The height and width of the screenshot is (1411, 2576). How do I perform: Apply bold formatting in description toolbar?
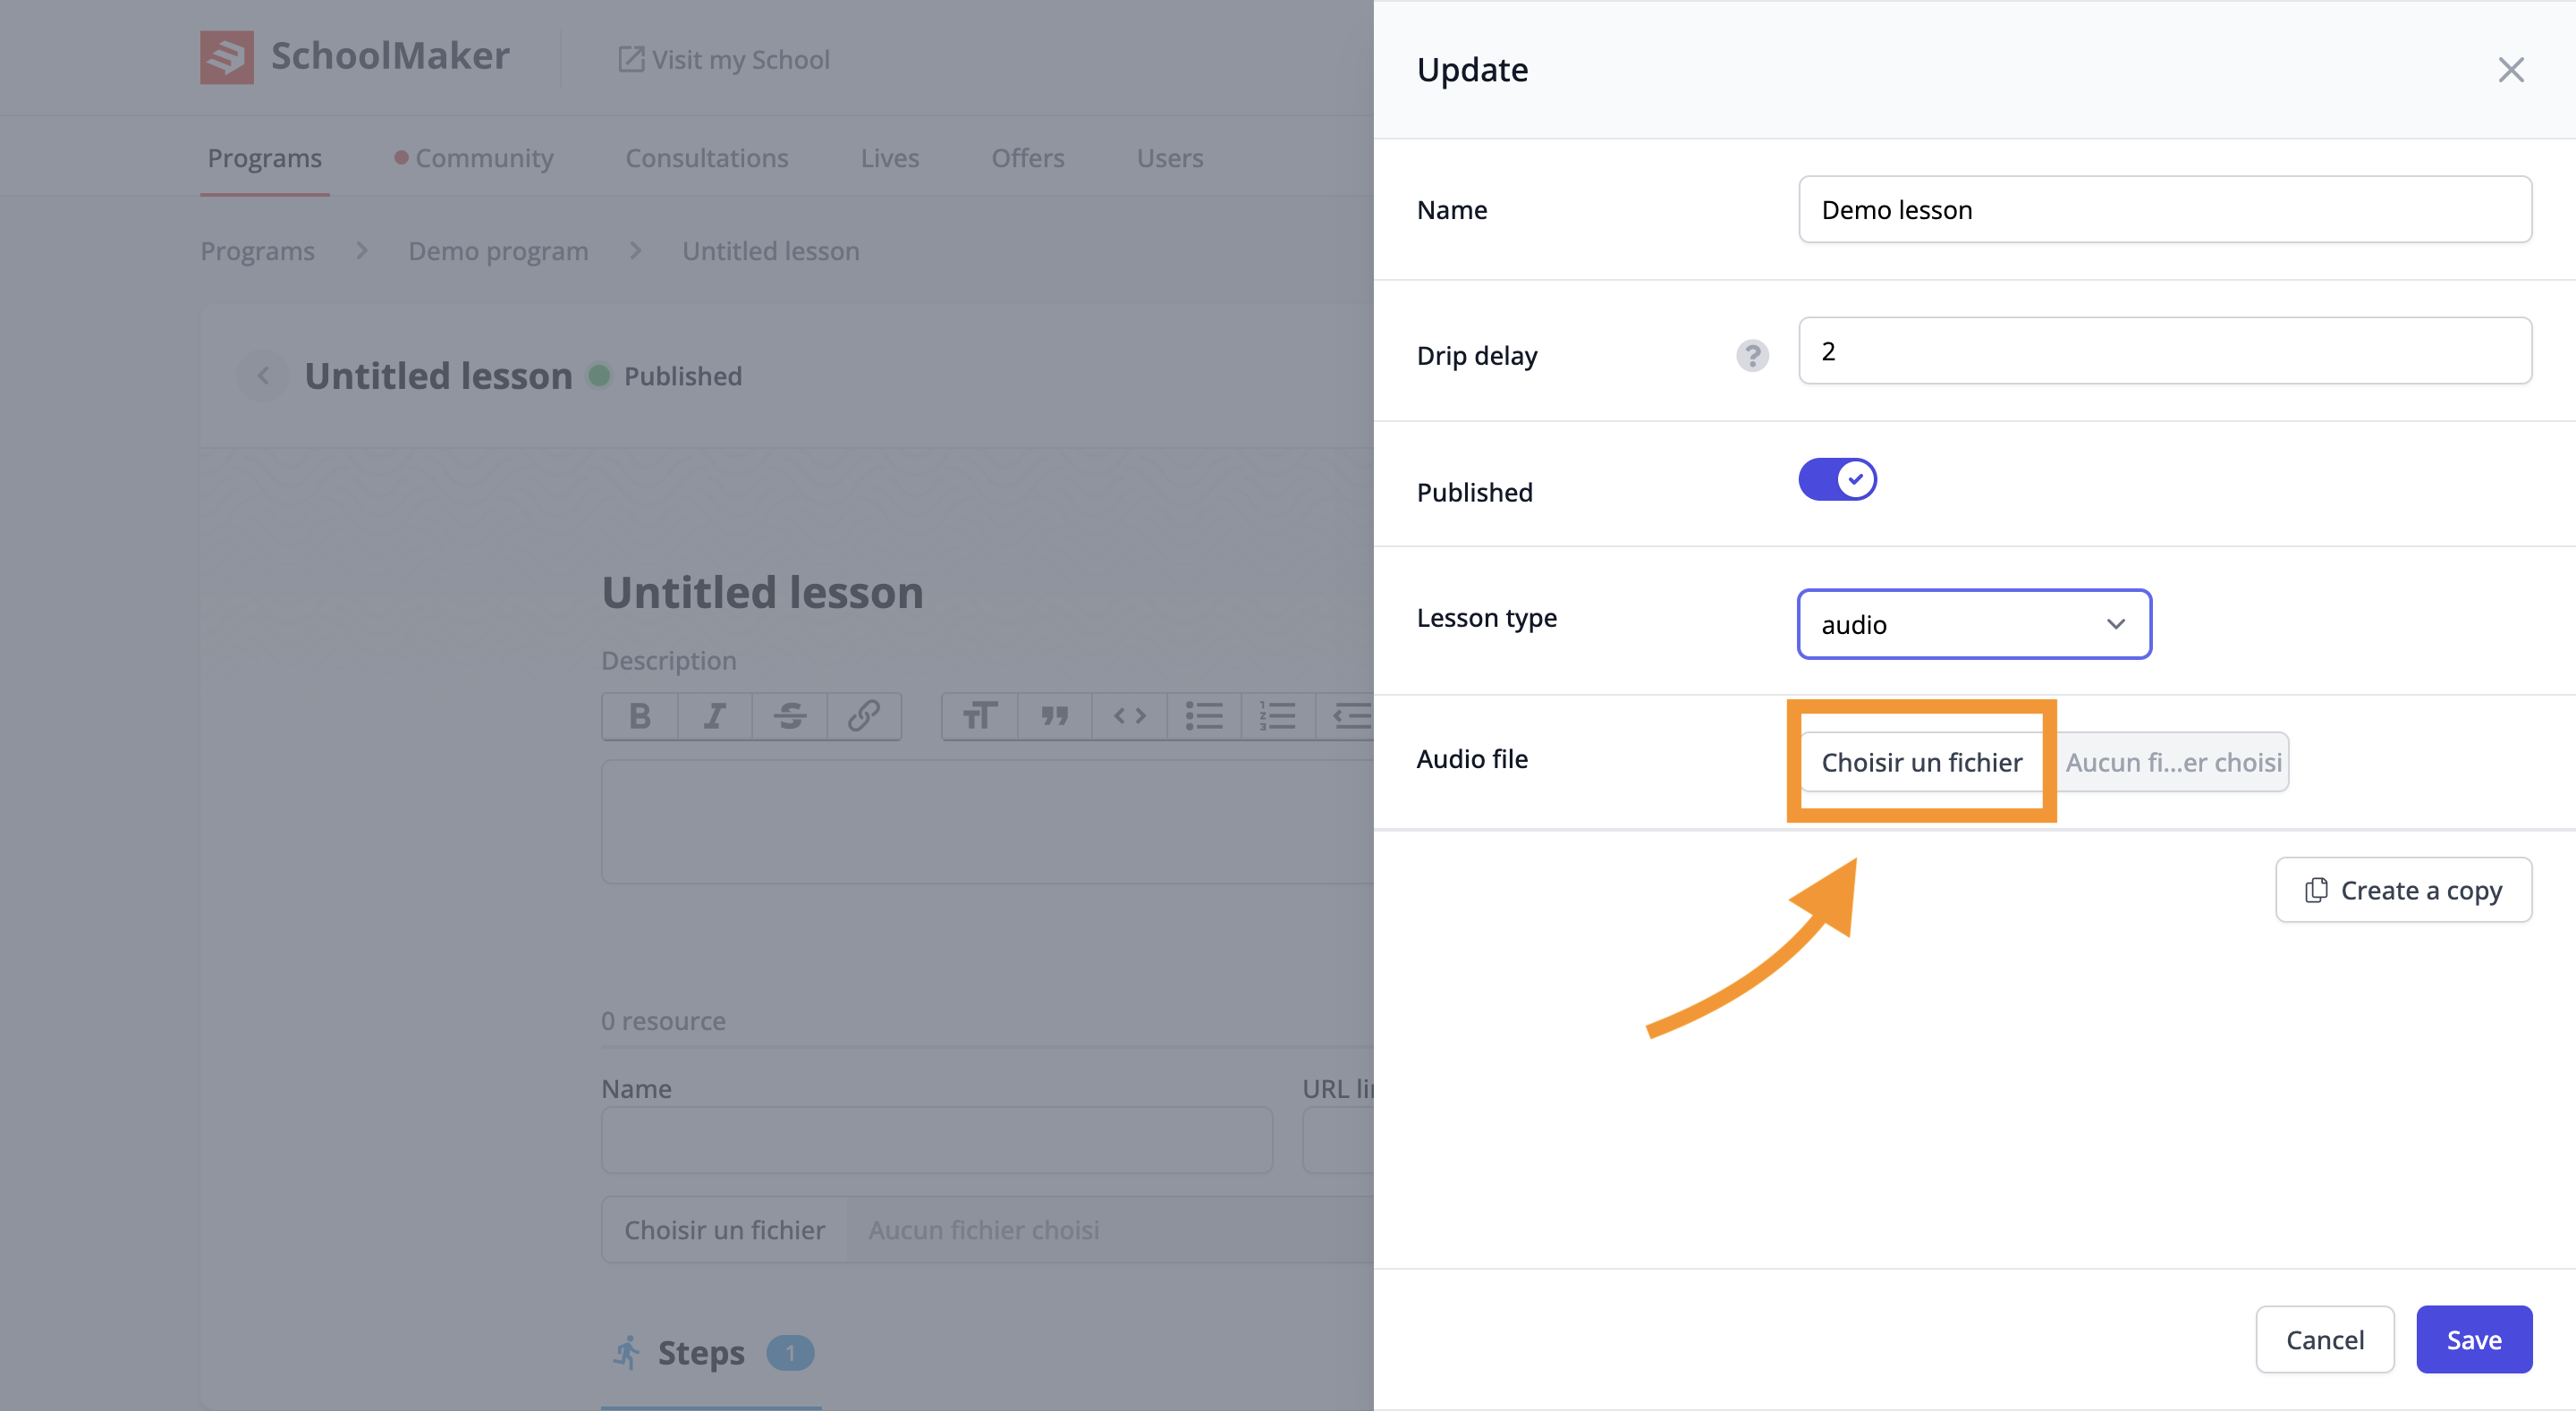point(640,716)
